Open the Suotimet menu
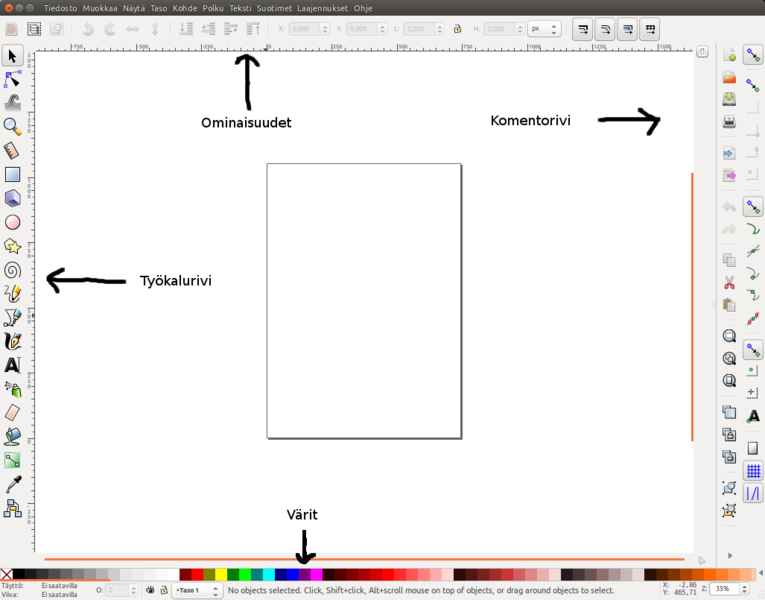 273,8
